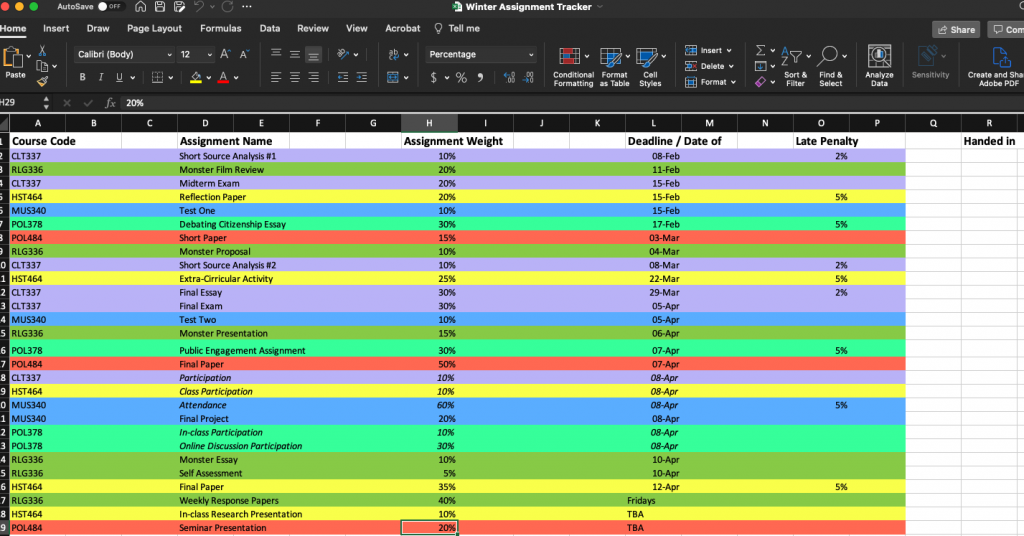Open the Calibri (Body) font dropdown
Screen dimensions: 1024x536
[x=168, y=54]
